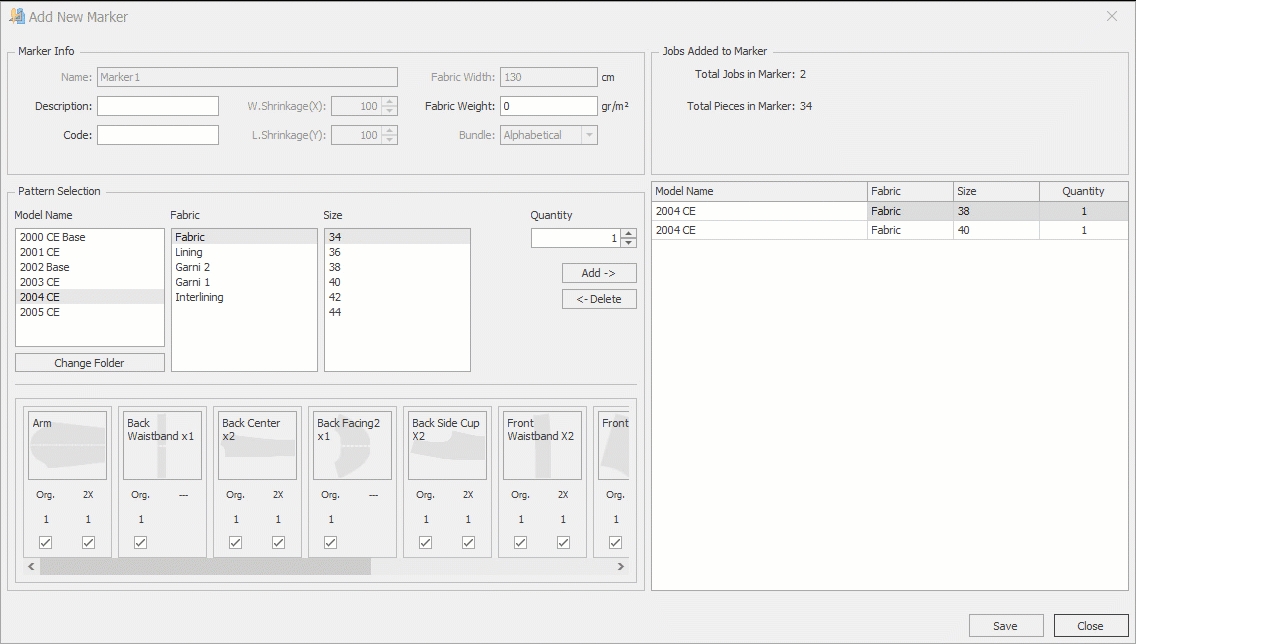
Task: Select the Back Side Cup X2 thumbnail
Action: (447, 446)
